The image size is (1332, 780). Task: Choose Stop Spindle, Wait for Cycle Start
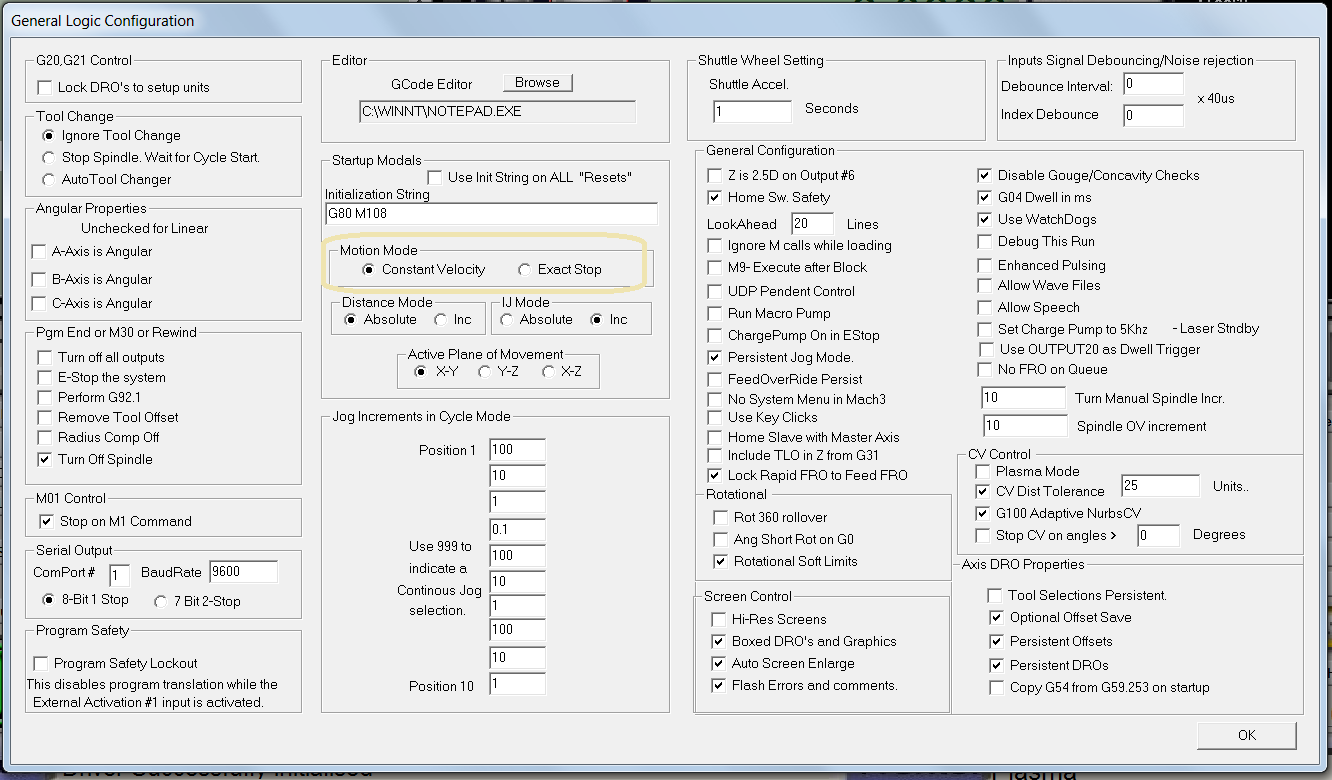48,157
